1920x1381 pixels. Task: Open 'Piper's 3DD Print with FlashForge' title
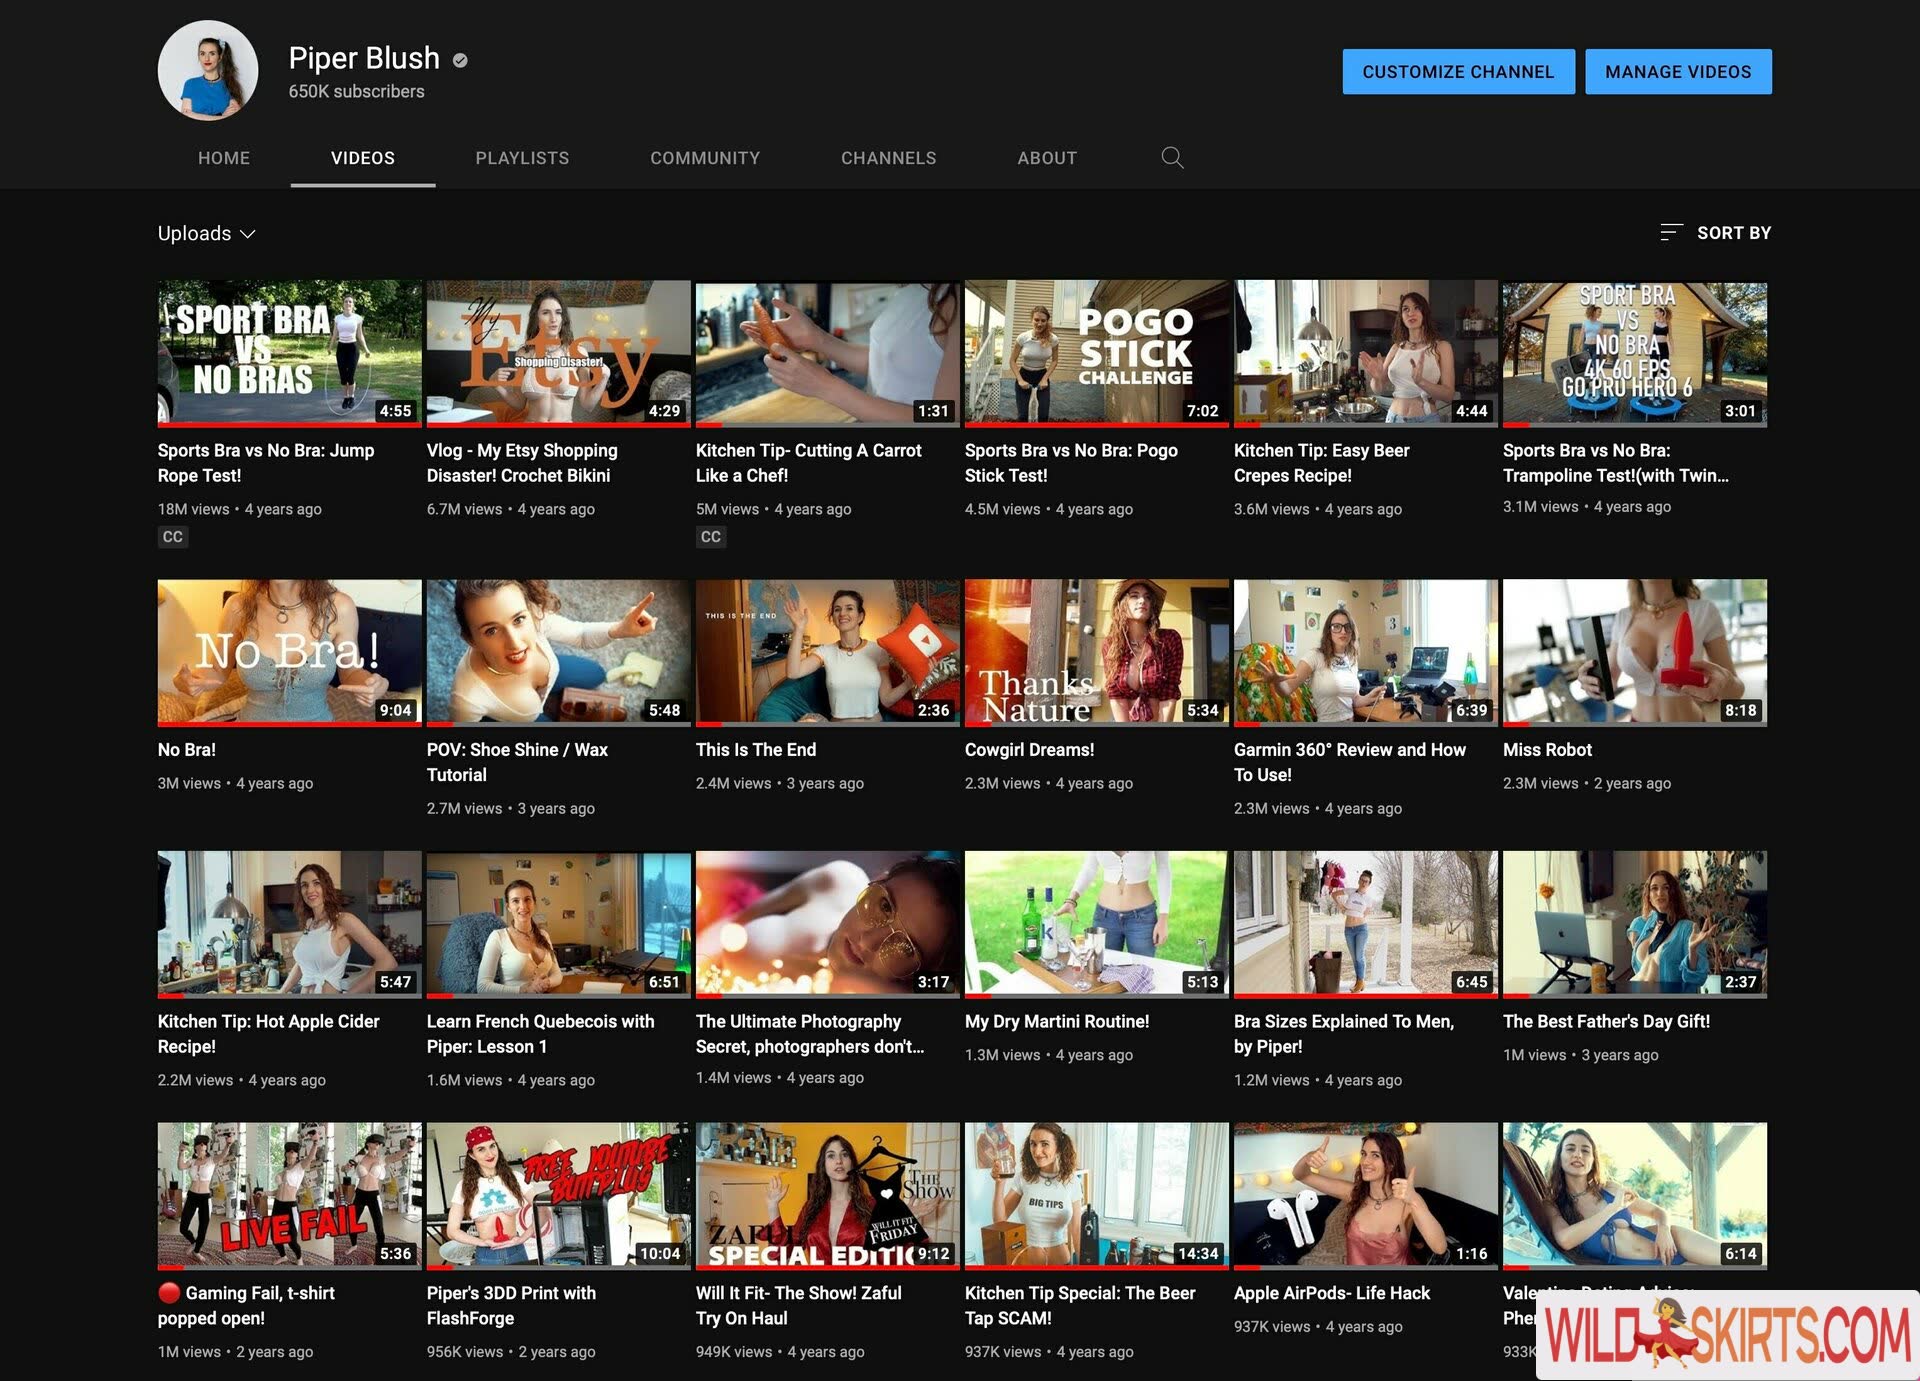point(511,1306)
